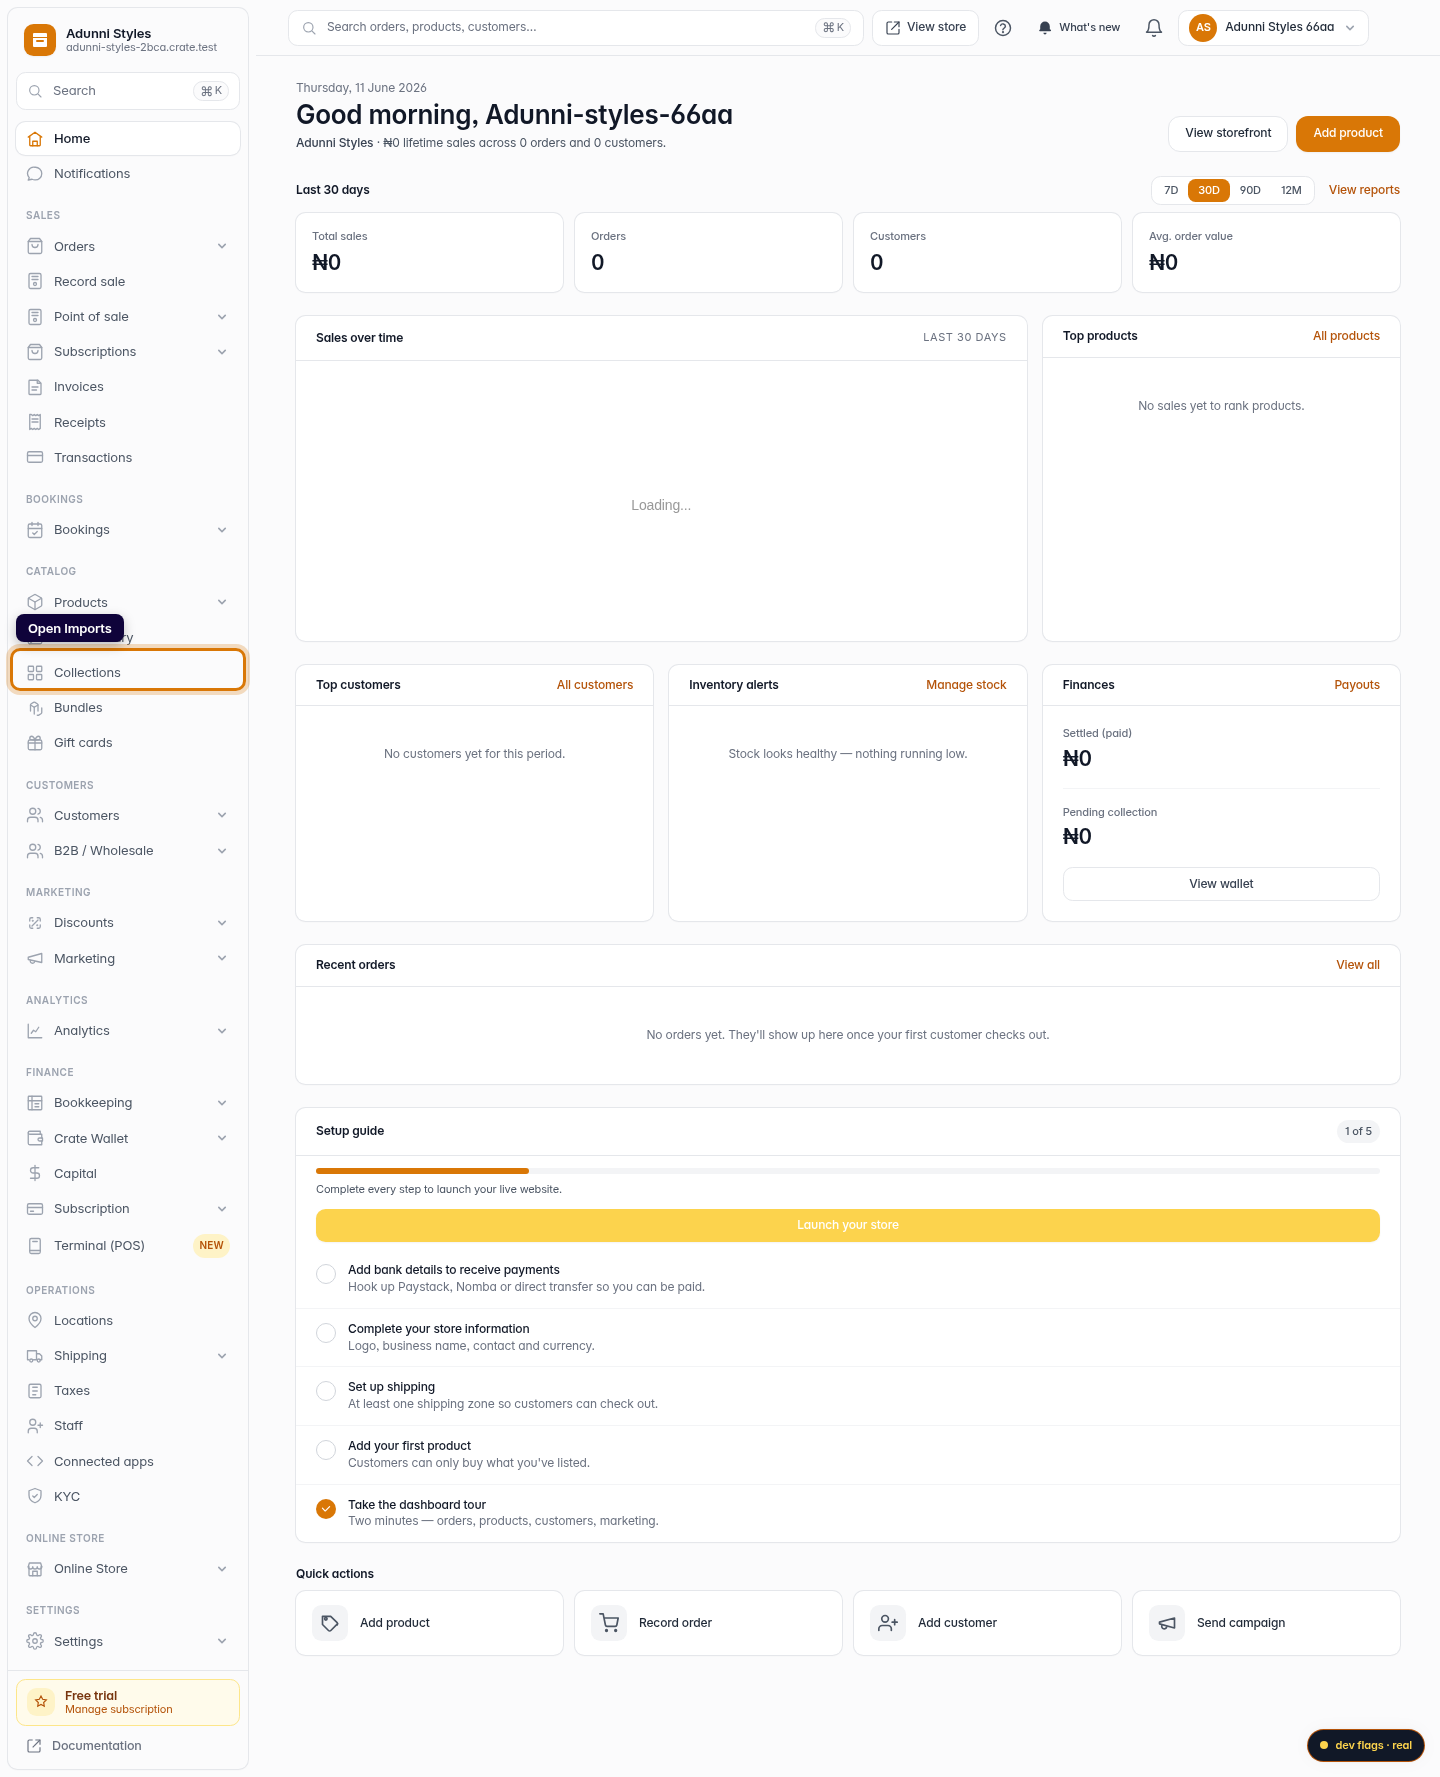Click the Locations pin icon
The image size is (1440, 1777).
[35, 1320]
